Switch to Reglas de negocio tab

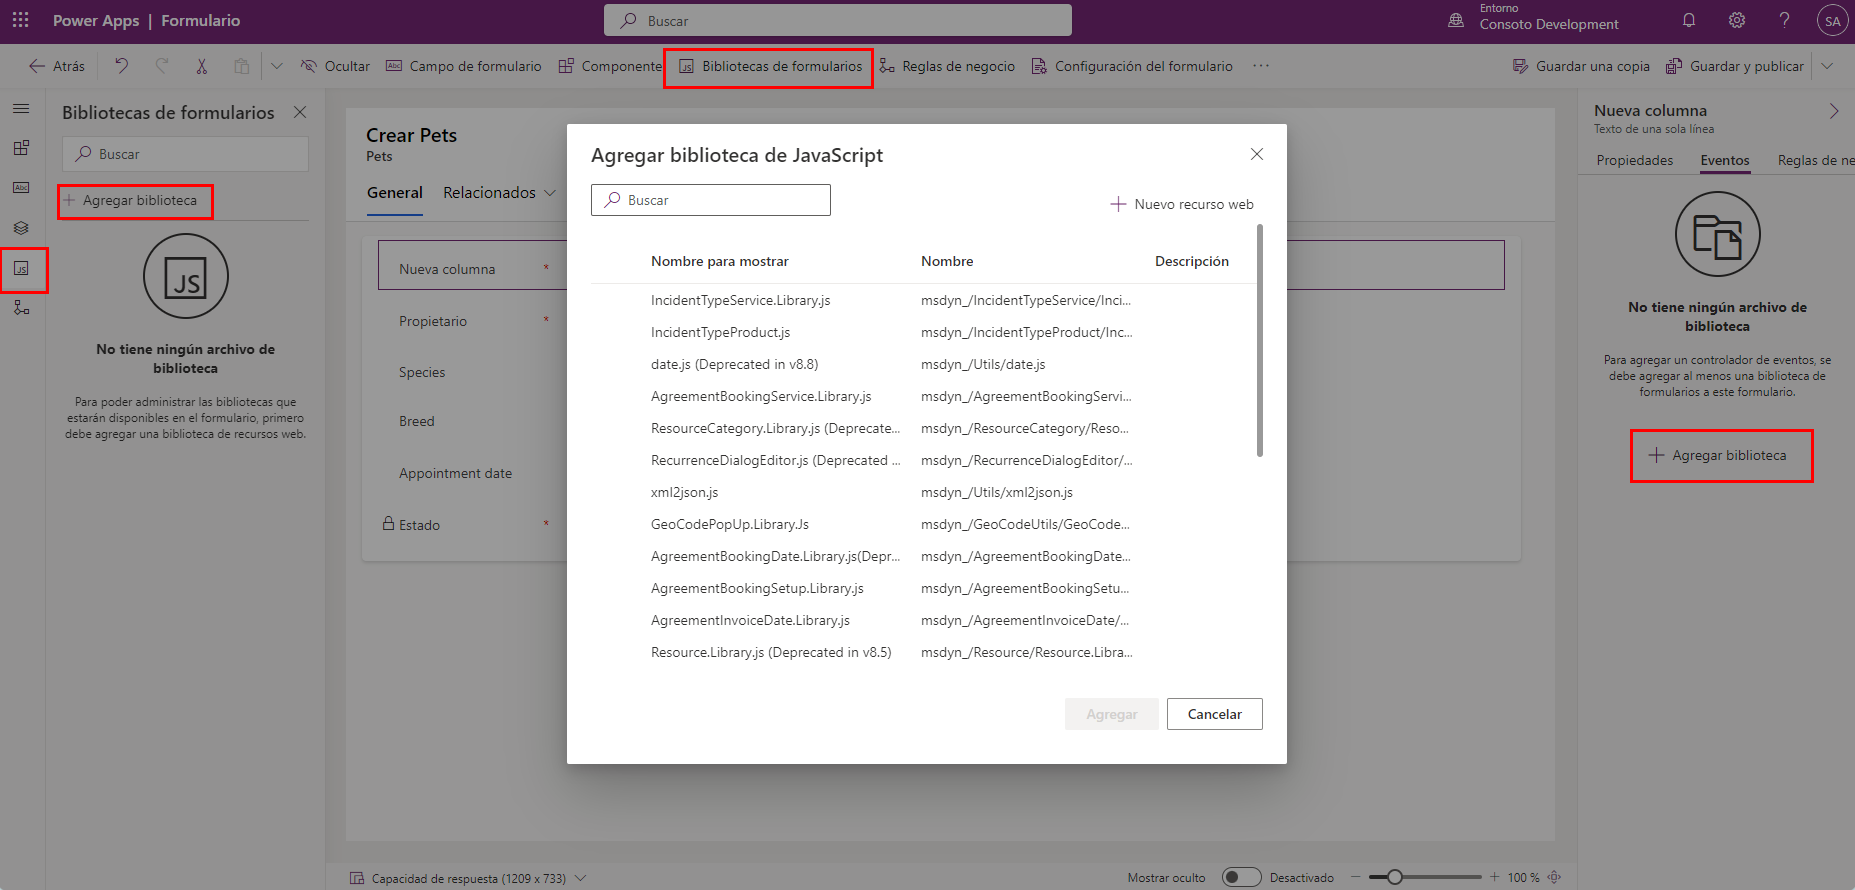[1815, 160]
